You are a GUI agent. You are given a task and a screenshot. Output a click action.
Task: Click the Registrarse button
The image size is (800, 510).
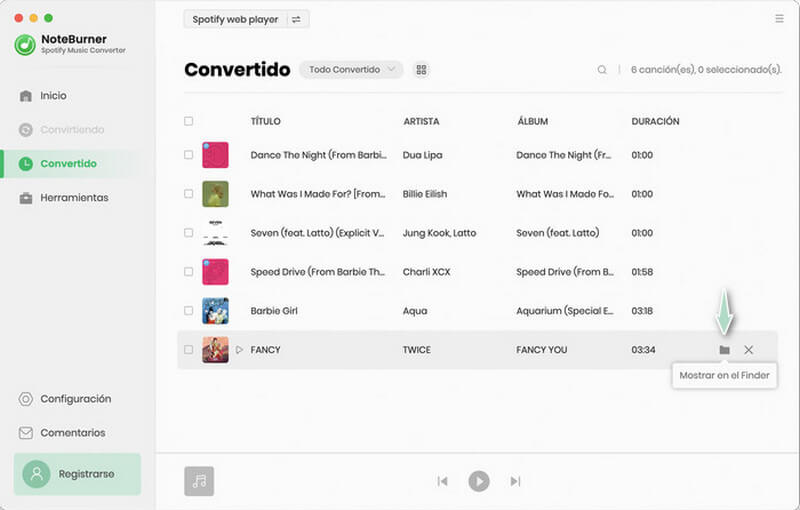pos(77,474)
